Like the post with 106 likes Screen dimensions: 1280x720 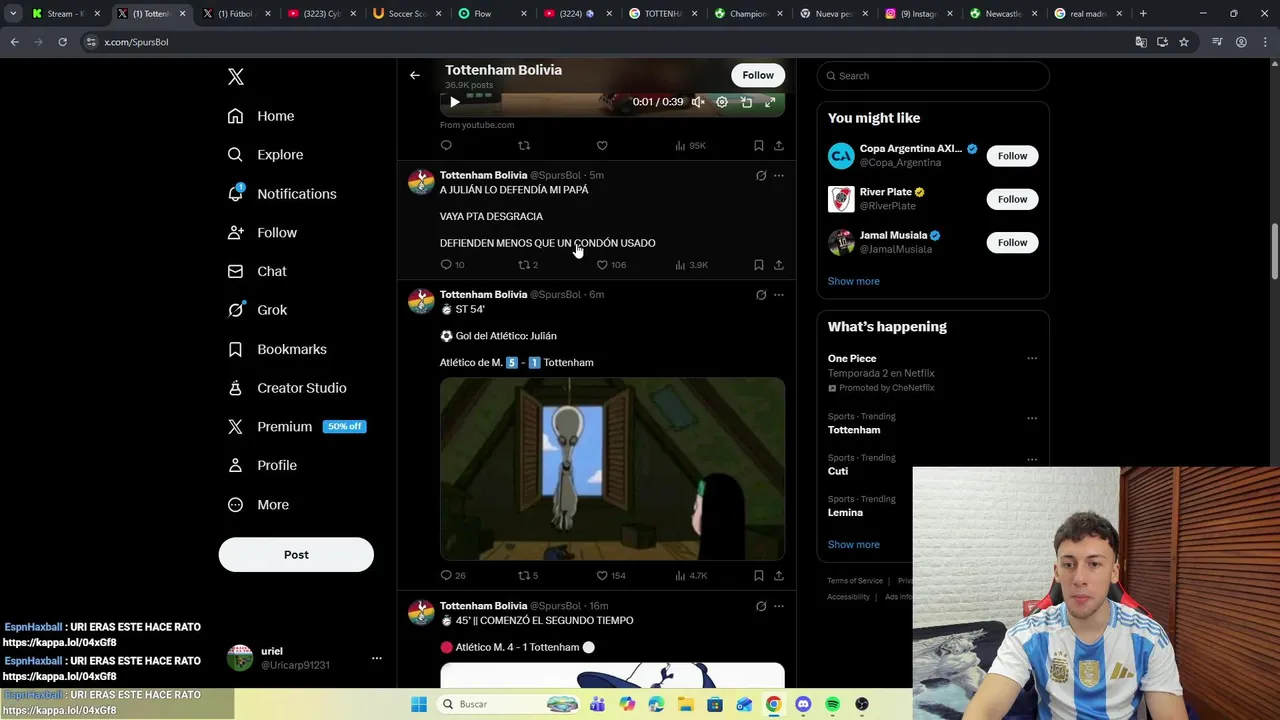point(611,265)
